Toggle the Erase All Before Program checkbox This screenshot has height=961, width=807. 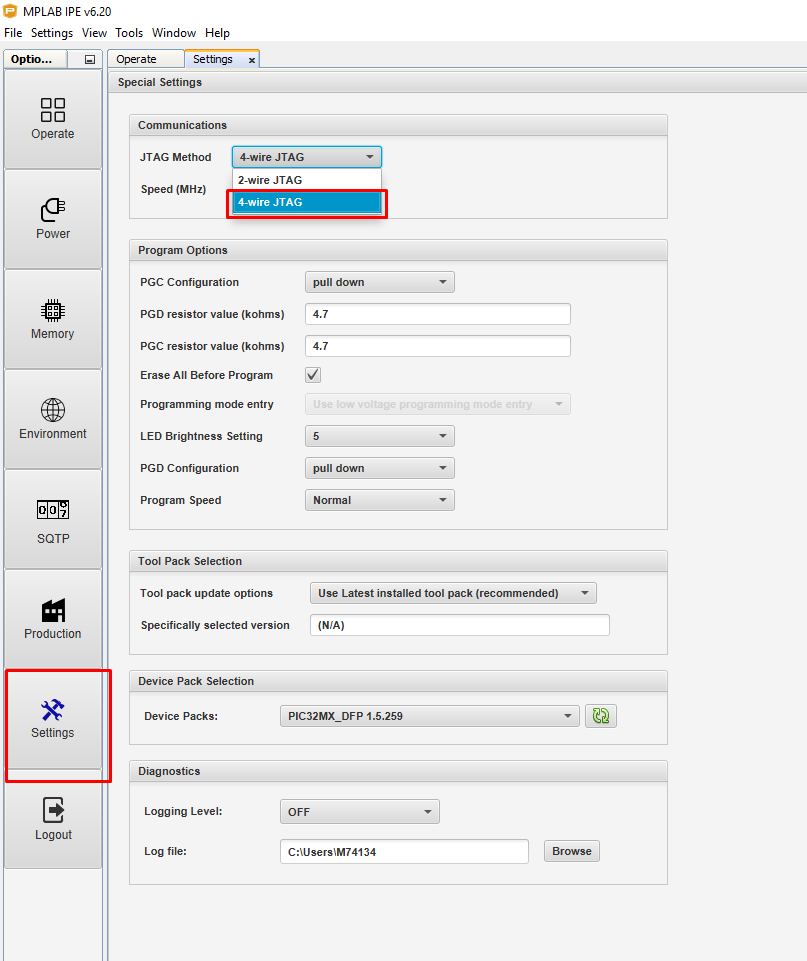click(x=312, y=374)
